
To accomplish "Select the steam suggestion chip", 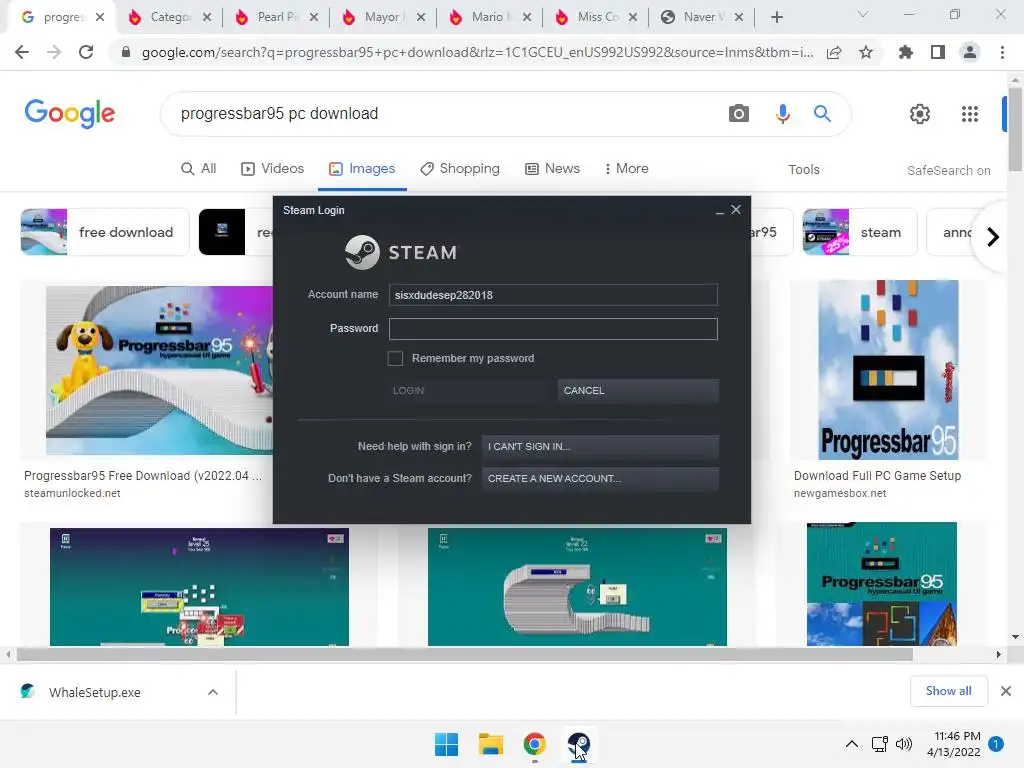I will point(859,232).
